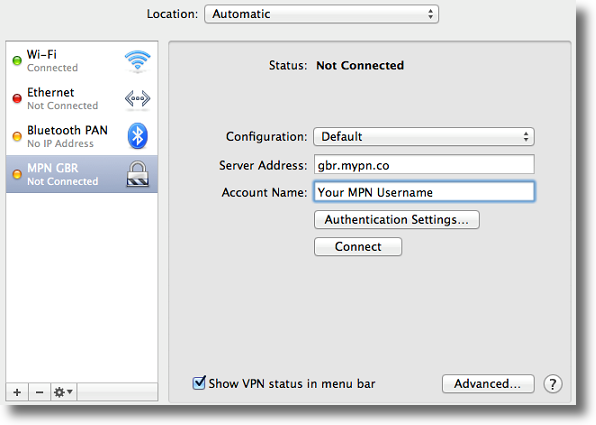Screen dimensions: 596x425
Task: Open Advanced settings
Action: coord(488,384)
